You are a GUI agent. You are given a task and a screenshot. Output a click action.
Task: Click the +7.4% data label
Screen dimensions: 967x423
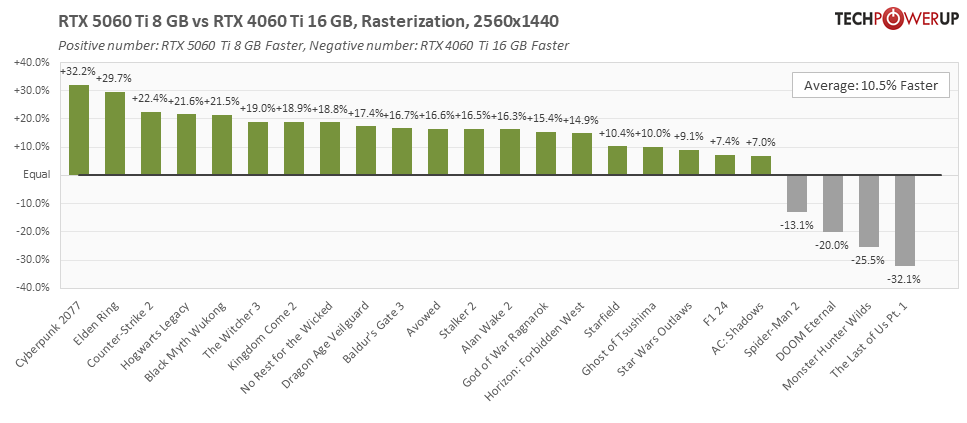tap(725, 141)
